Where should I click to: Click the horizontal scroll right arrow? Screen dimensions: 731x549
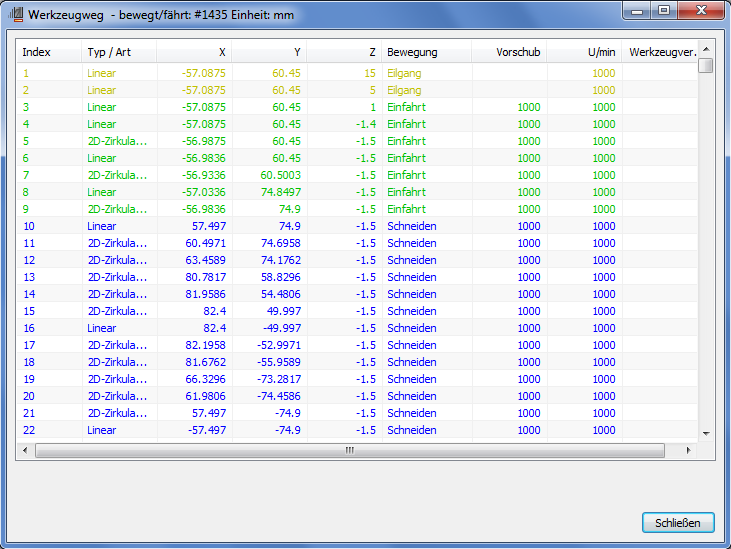(689, 450)
